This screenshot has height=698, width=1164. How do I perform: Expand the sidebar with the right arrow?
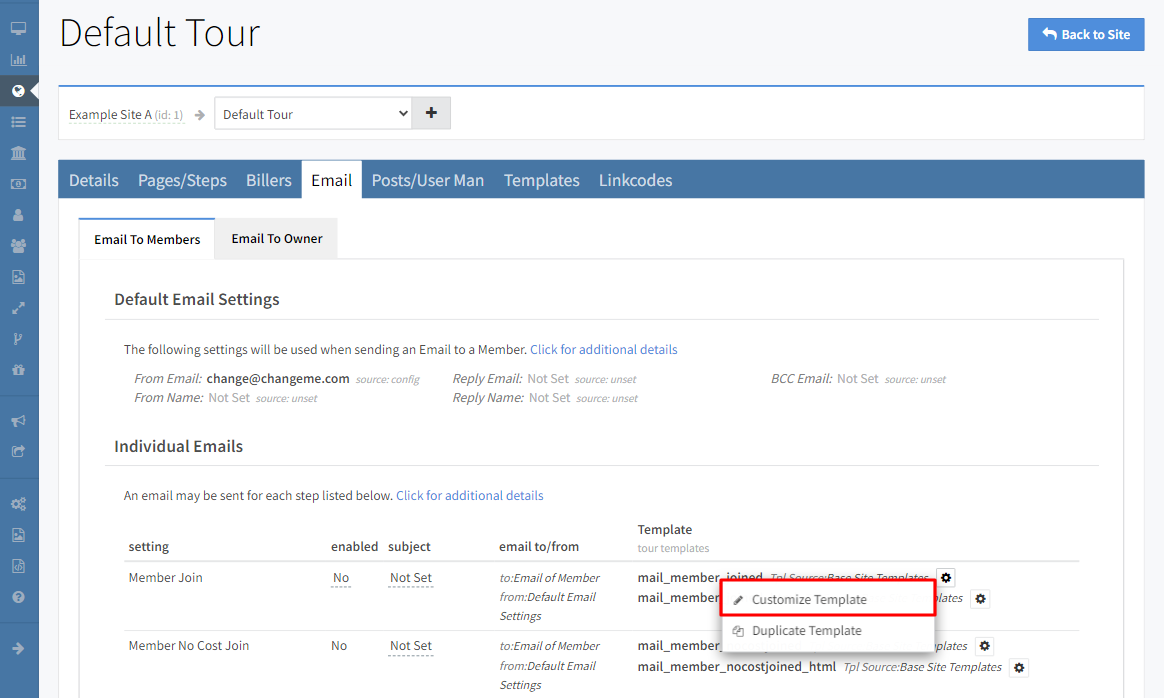point(18,648)
